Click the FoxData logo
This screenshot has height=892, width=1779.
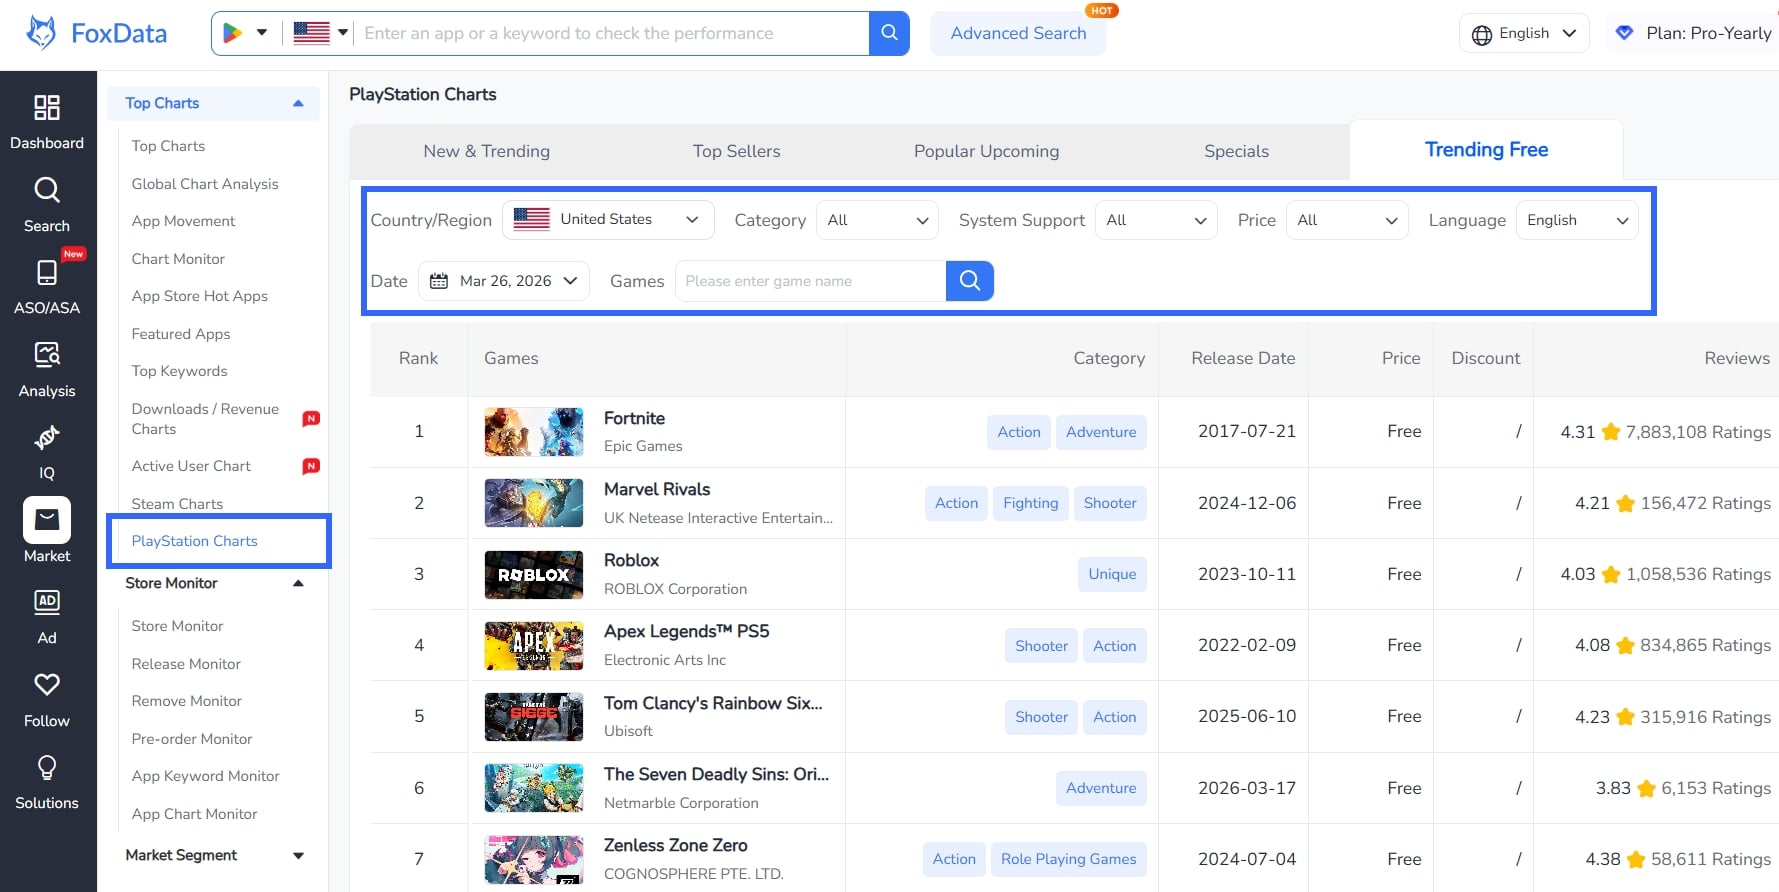click(96, 33)
